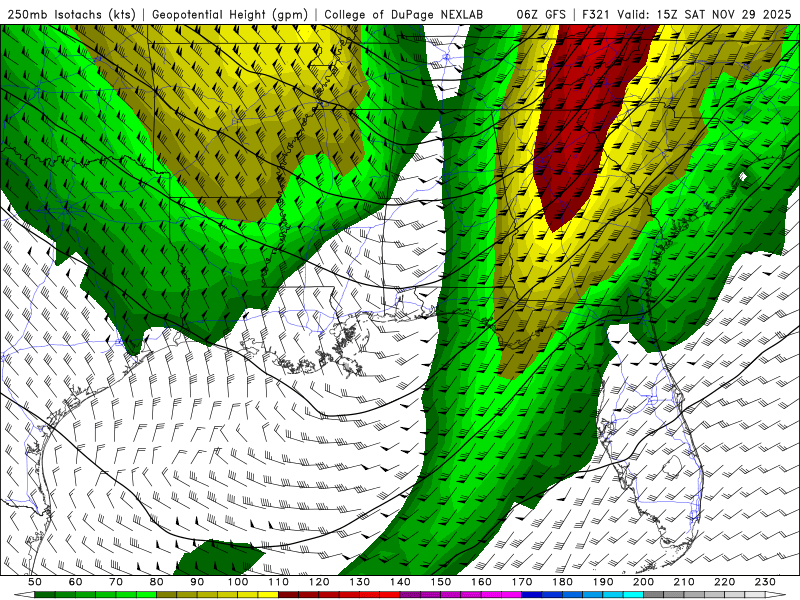
Task: Click the 220 label on the color scale
Action: pos(725,582)
